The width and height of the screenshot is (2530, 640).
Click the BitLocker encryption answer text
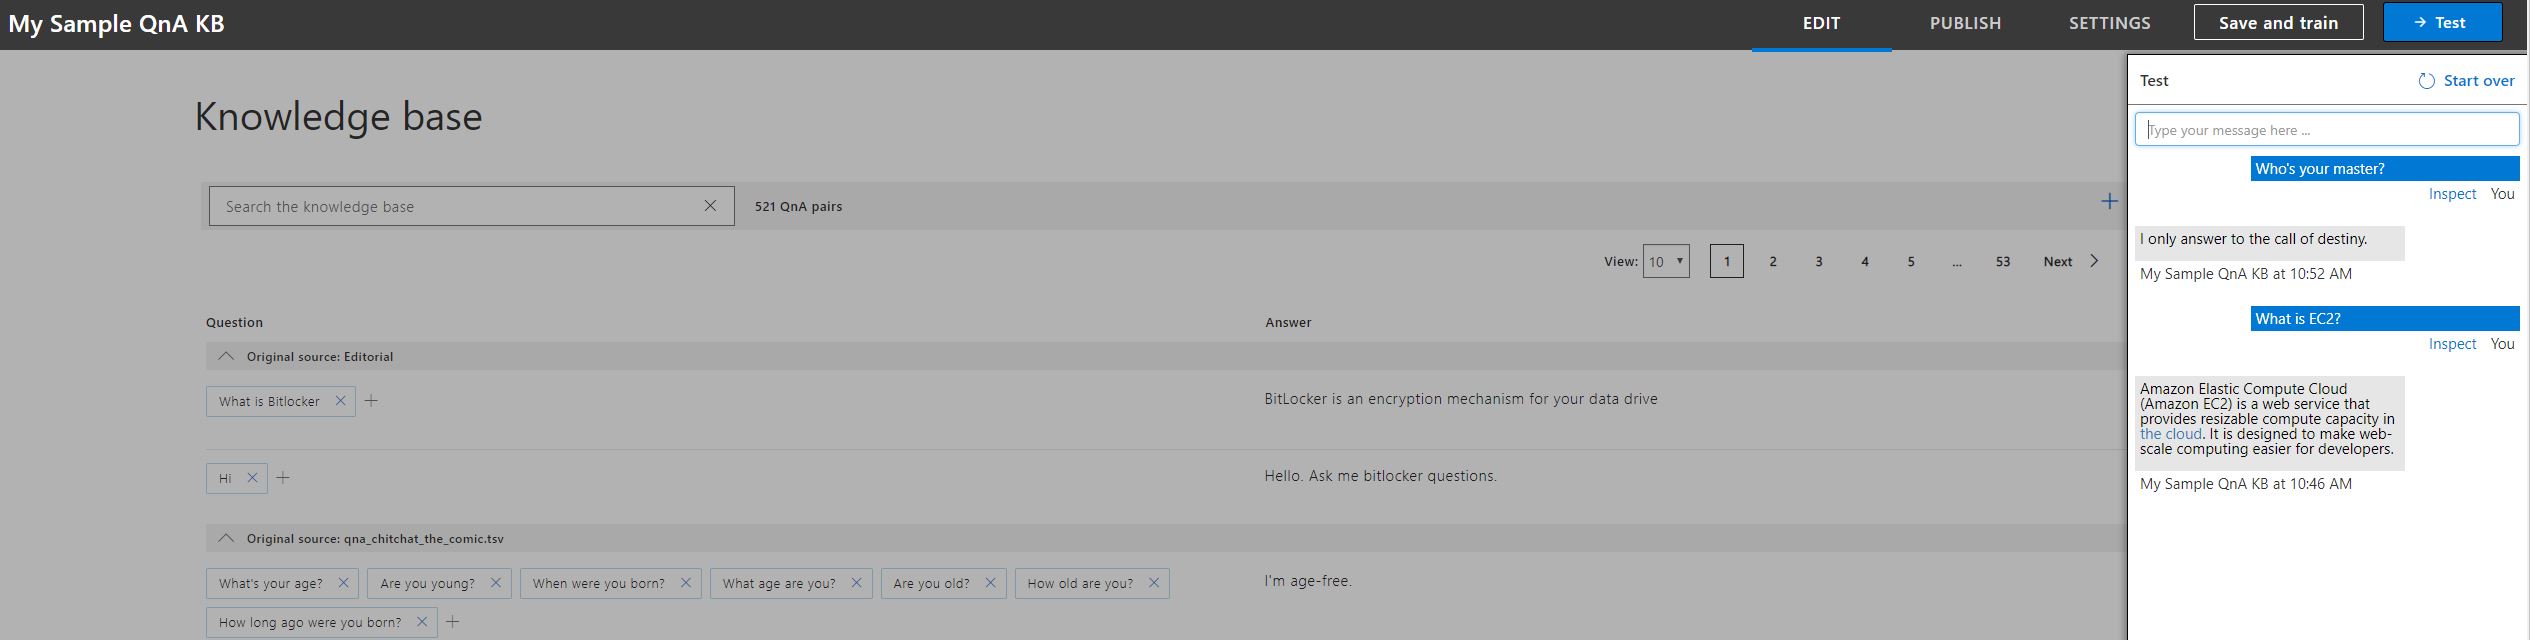tap(1461, 399)
